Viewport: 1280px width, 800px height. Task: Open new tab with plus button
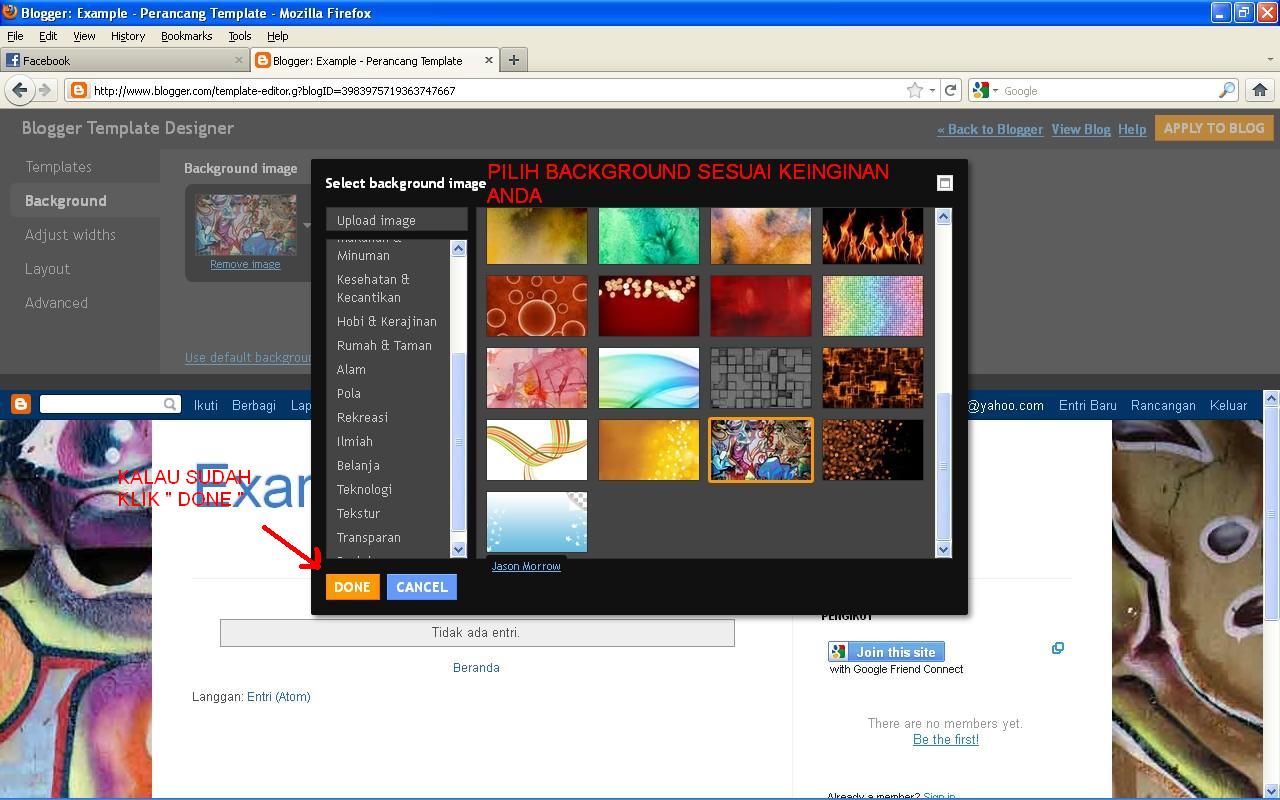coord(513,60)
